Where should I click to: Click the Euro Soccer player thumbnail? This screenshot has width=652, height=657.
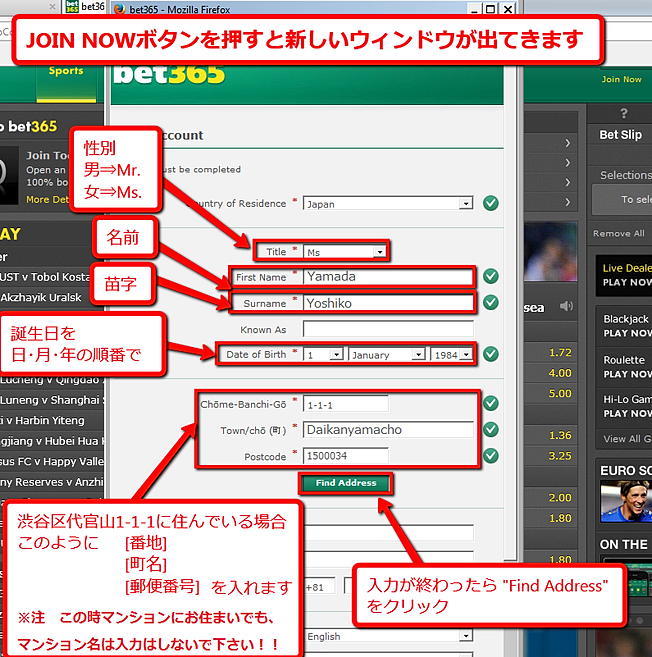(x=626, y=501)
